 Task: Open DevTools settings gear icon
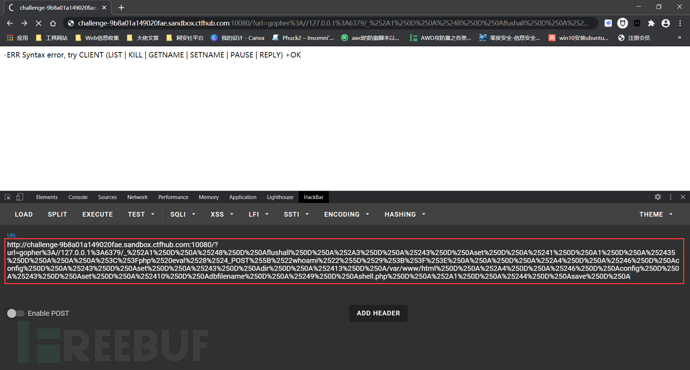click(x=657, y=197)
